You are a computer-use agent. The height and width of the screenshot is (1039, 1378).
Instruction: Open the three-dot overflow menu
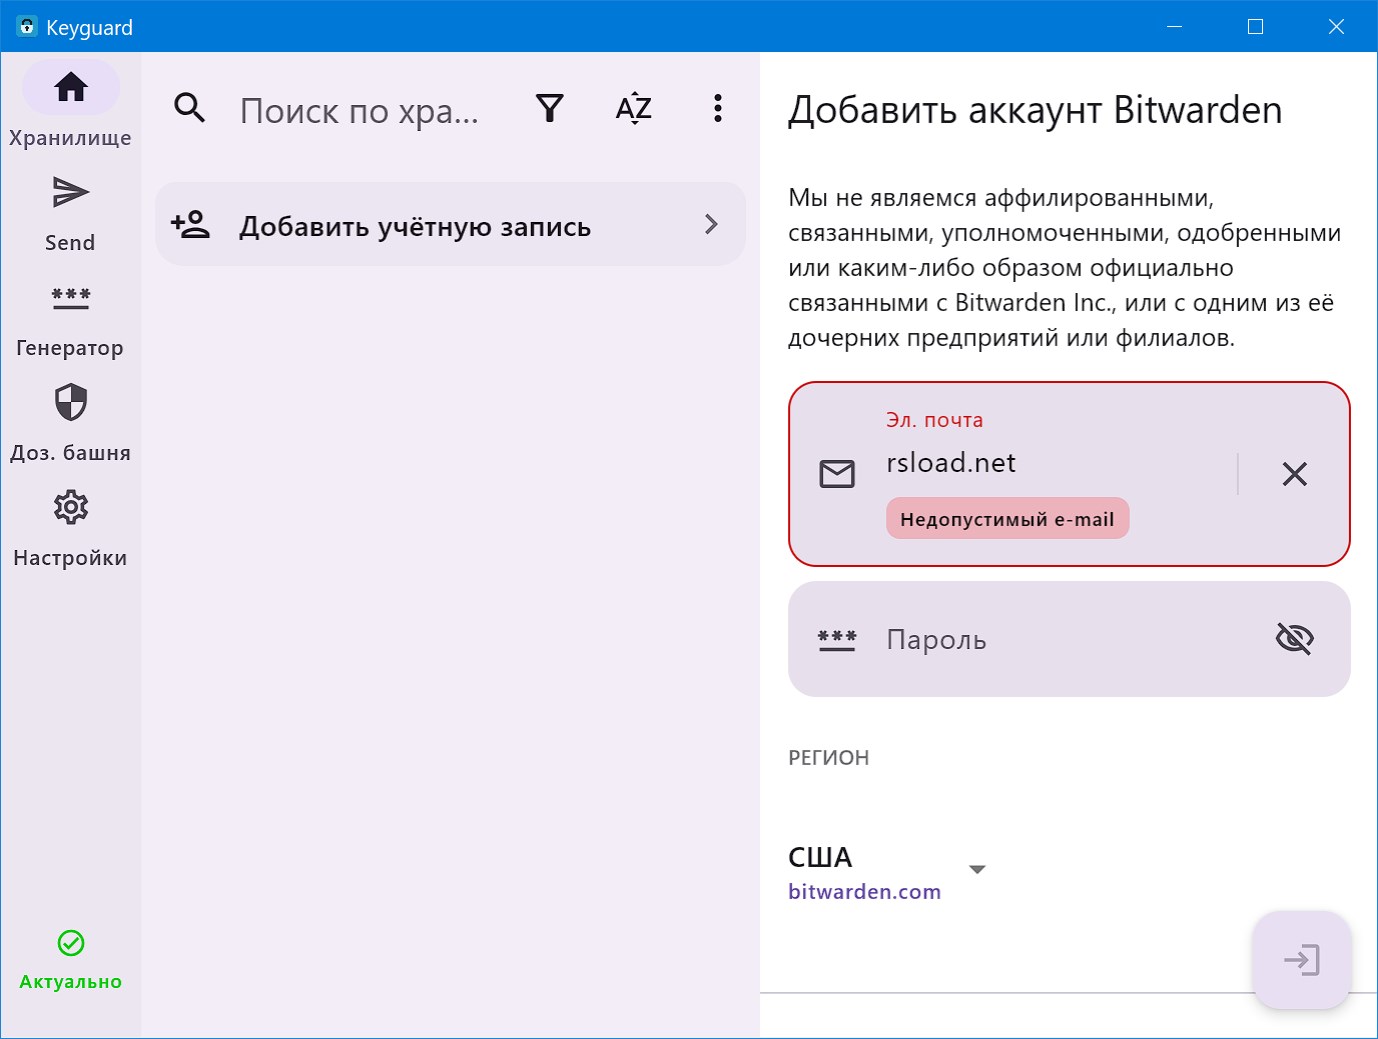[718, 108]
